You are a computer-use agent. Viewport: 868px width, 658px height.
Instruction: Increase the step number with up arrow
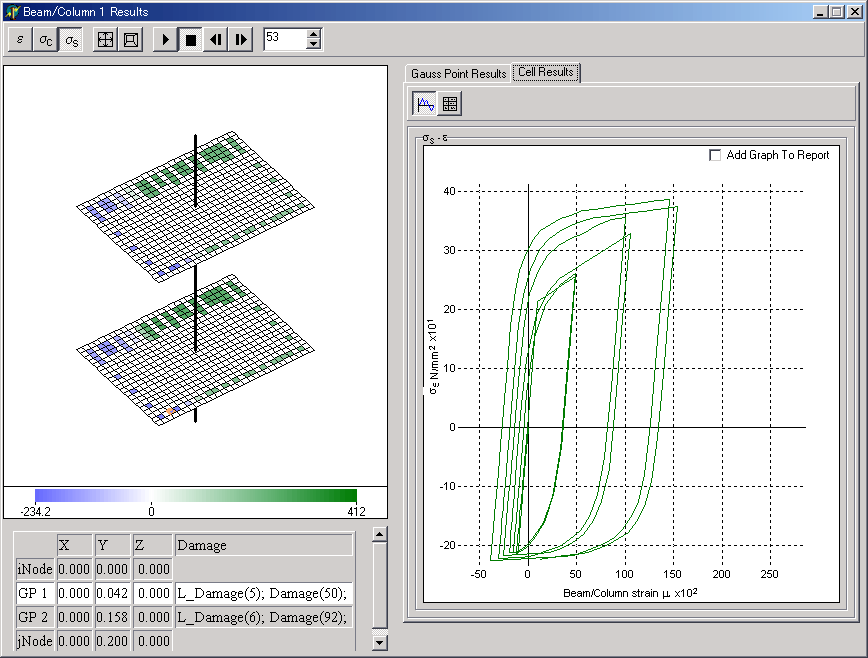[314, 34]
